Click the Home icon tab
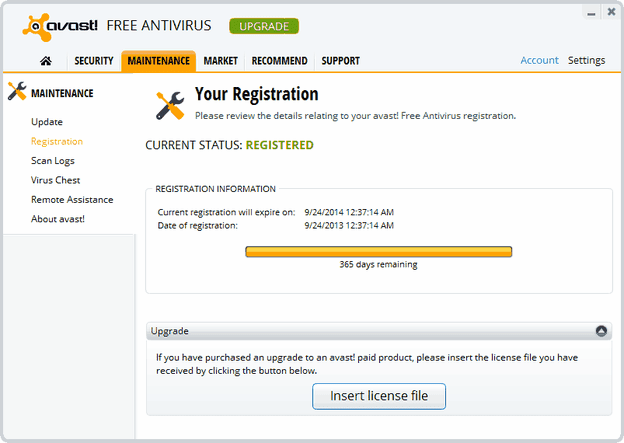 coord(46,61)
